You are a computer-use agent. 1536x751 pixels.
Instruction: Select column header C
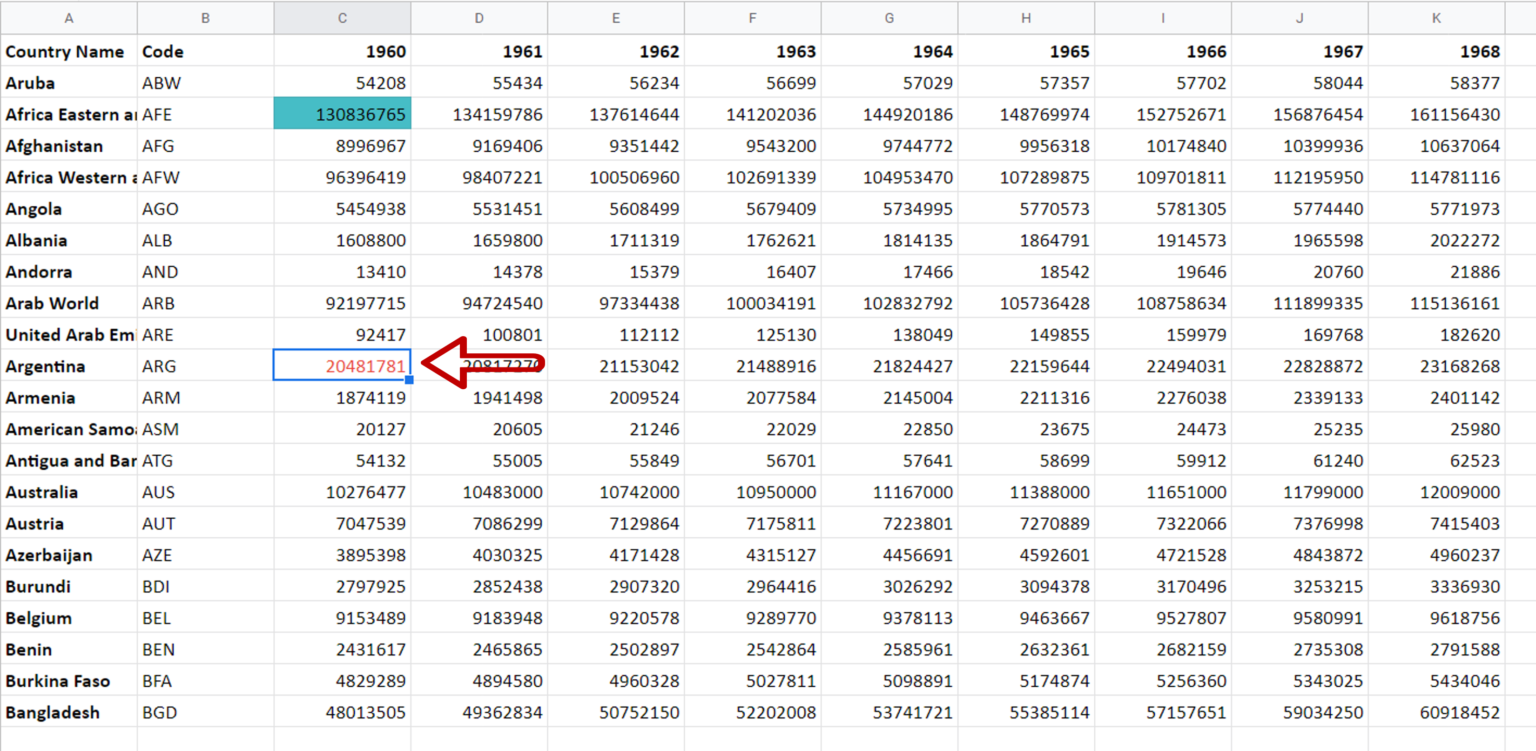click(342, 17)
